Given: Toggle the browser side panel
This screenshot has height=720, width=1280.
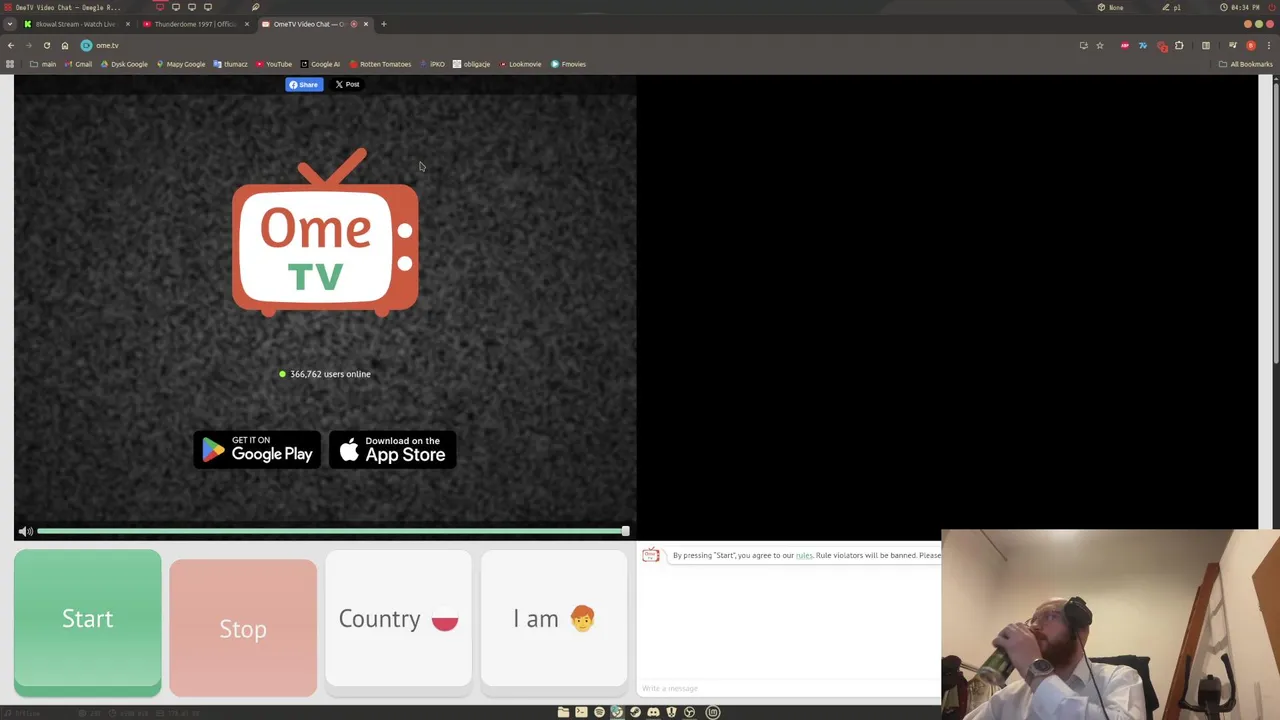Looking at the screenshot, I should [1206, 45].
